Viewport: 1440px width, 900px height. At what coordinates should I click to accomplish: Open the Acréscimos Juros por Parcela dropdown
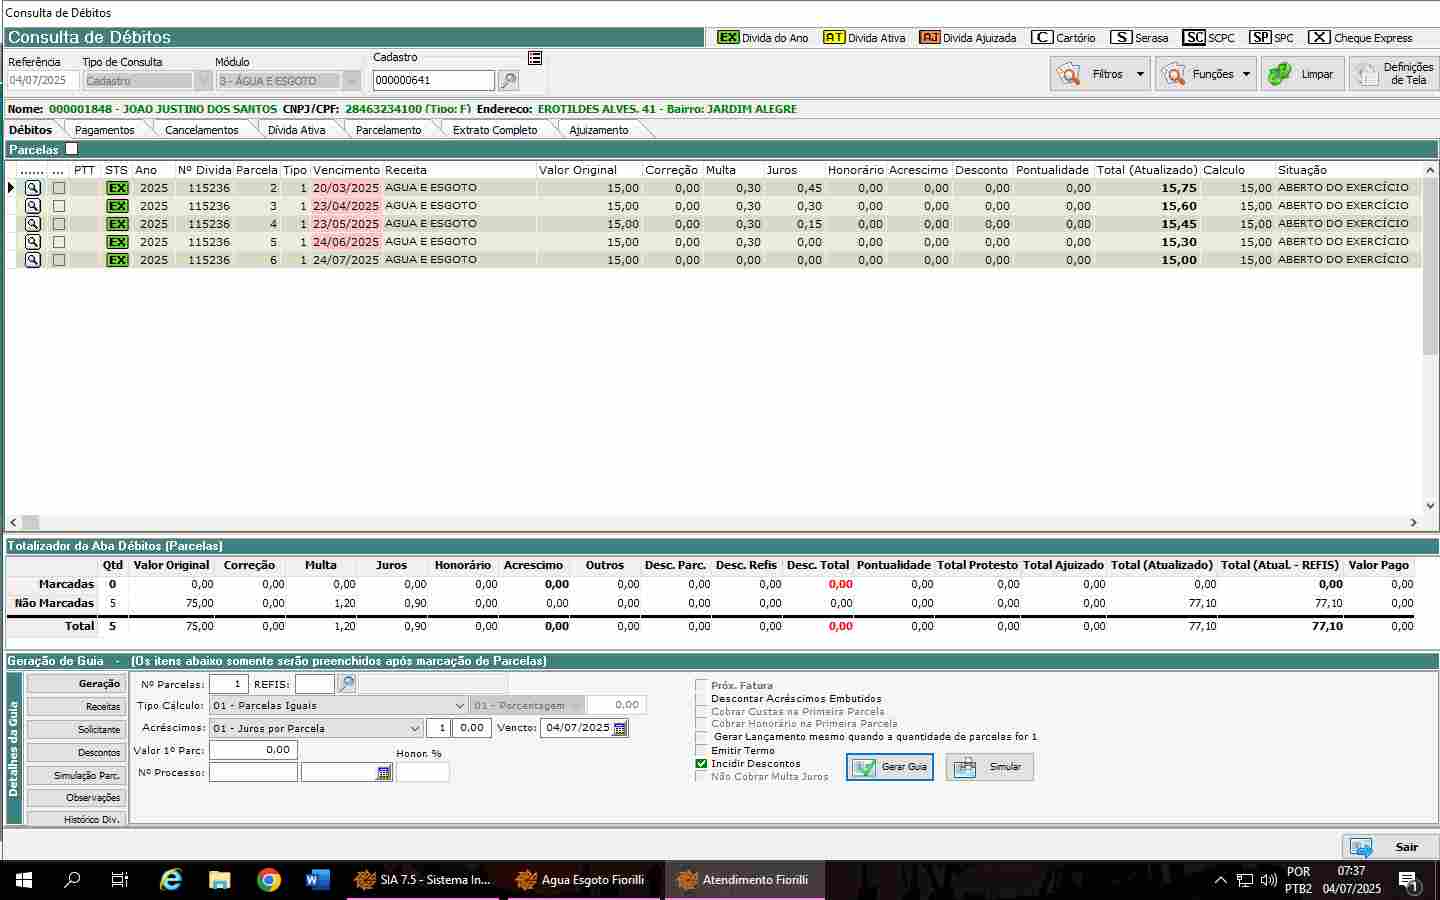(414, 729)
